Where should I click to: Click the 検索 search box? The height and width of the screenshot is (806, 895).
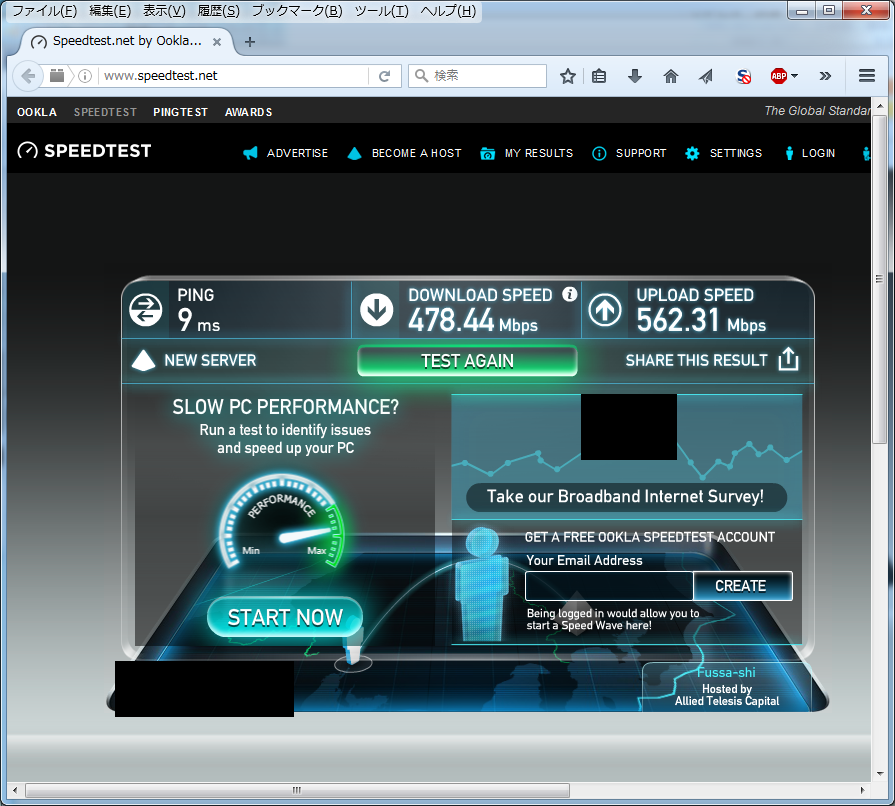pos(477,76)
